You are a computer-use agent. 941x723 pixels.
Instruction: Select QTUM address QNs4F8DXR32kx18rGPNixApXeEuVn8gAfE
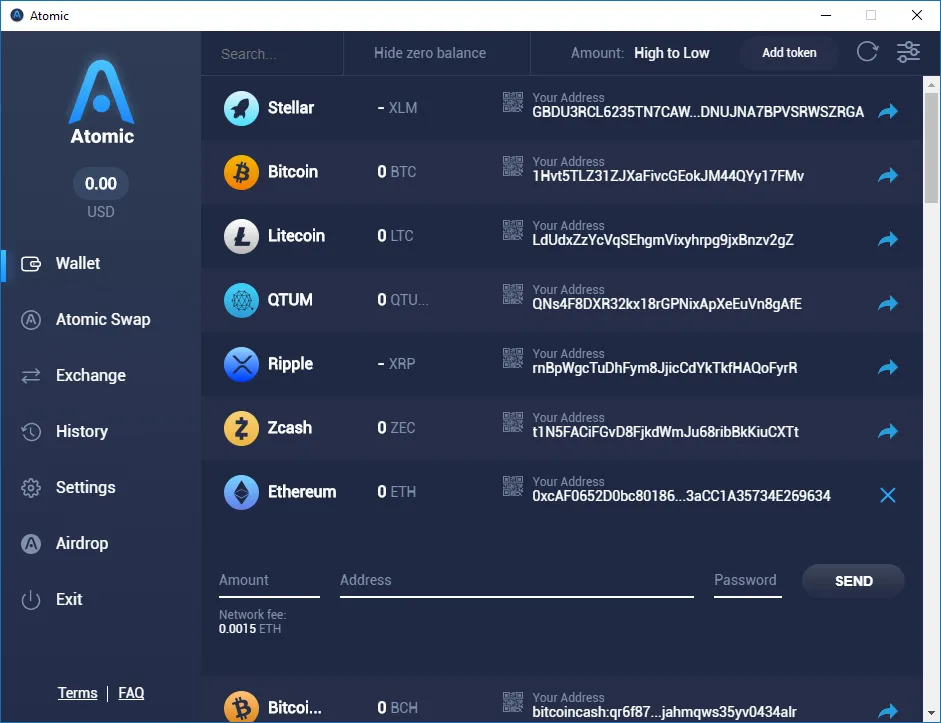[667, 304]
